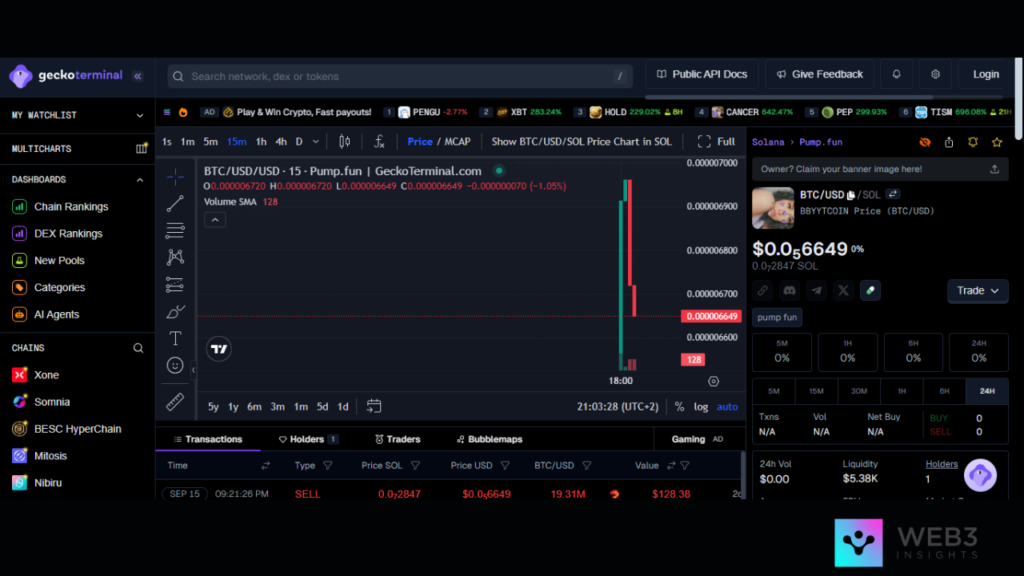
Task: Open the Price SOL column filter
Action: pos(415,466)
